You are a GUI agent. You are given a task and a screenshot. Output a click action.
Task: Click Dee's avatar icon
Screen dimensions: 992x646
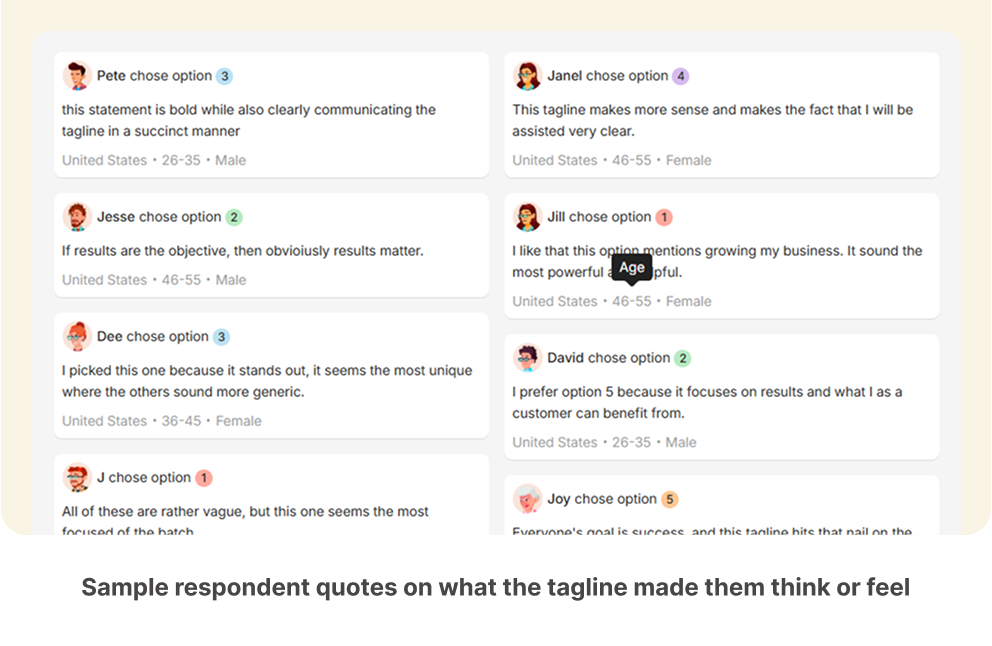tap(77, 337)
